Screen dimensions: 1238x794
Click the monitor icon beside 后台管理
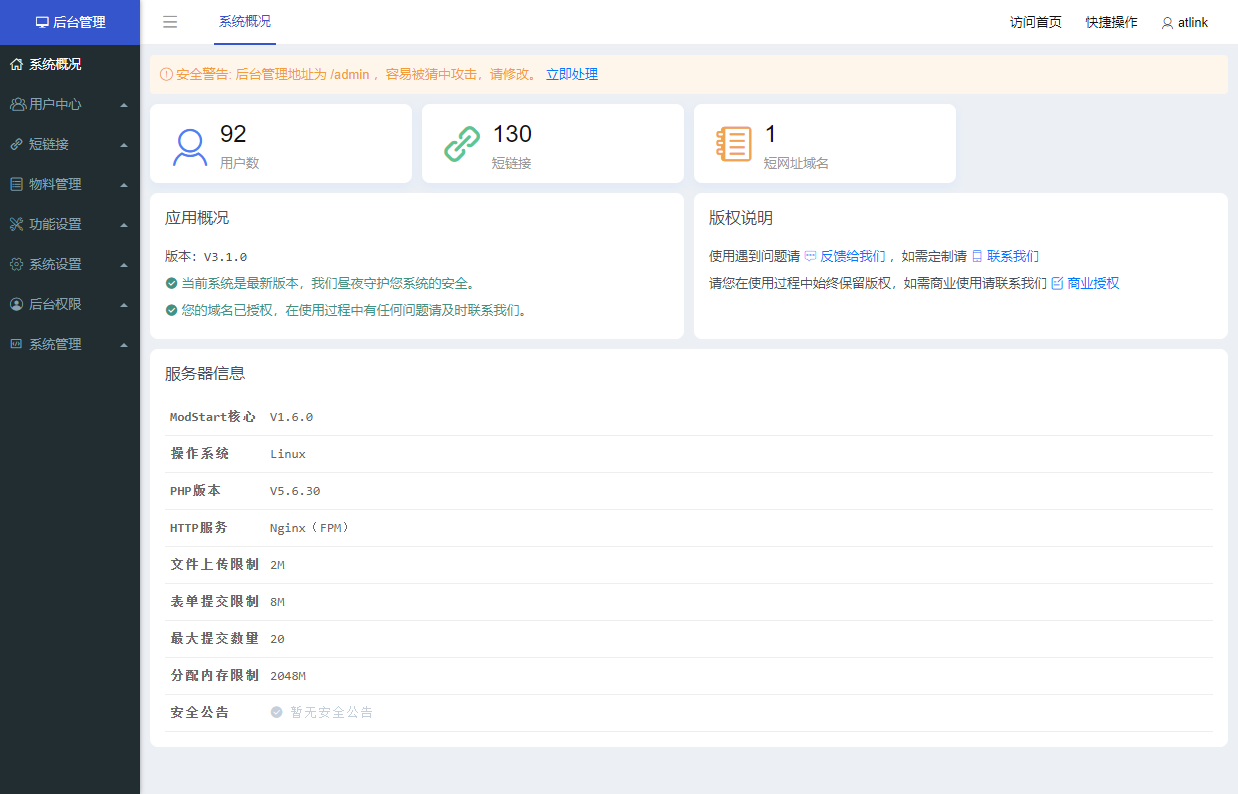[x=42, y=22]
